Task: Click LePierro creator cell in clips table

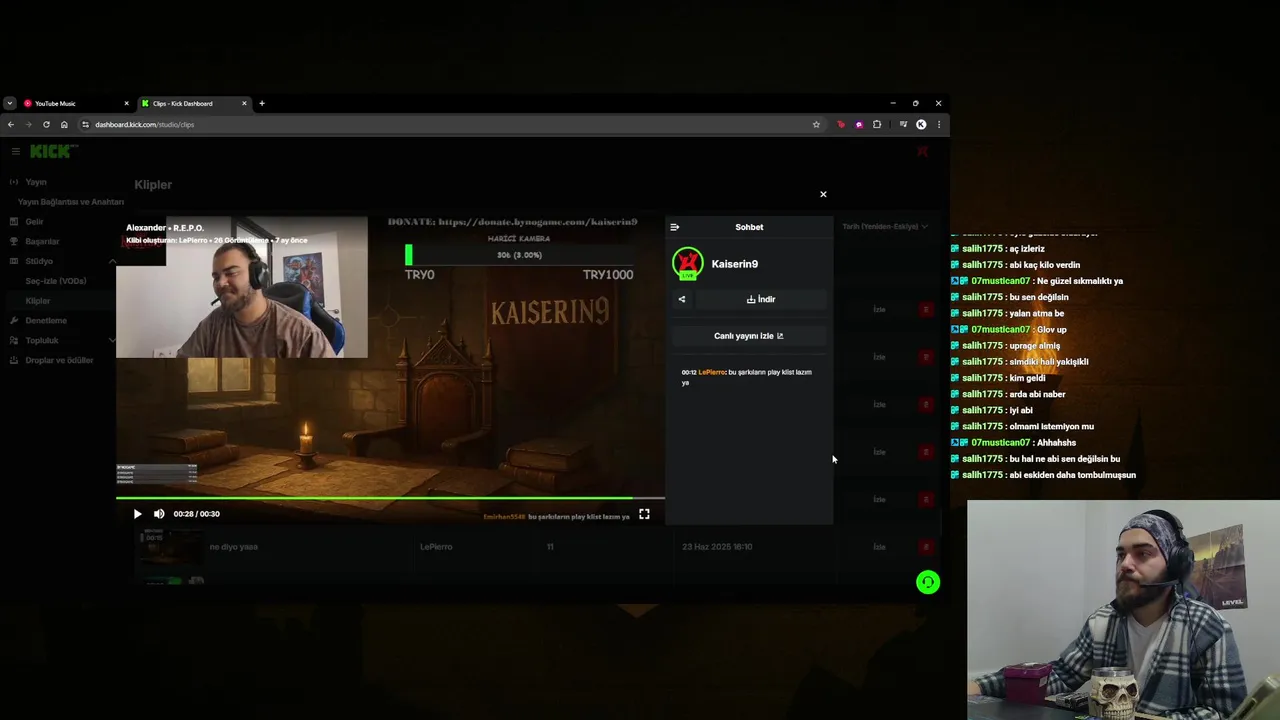Action: pyautogui.click(x=436, y=547)
